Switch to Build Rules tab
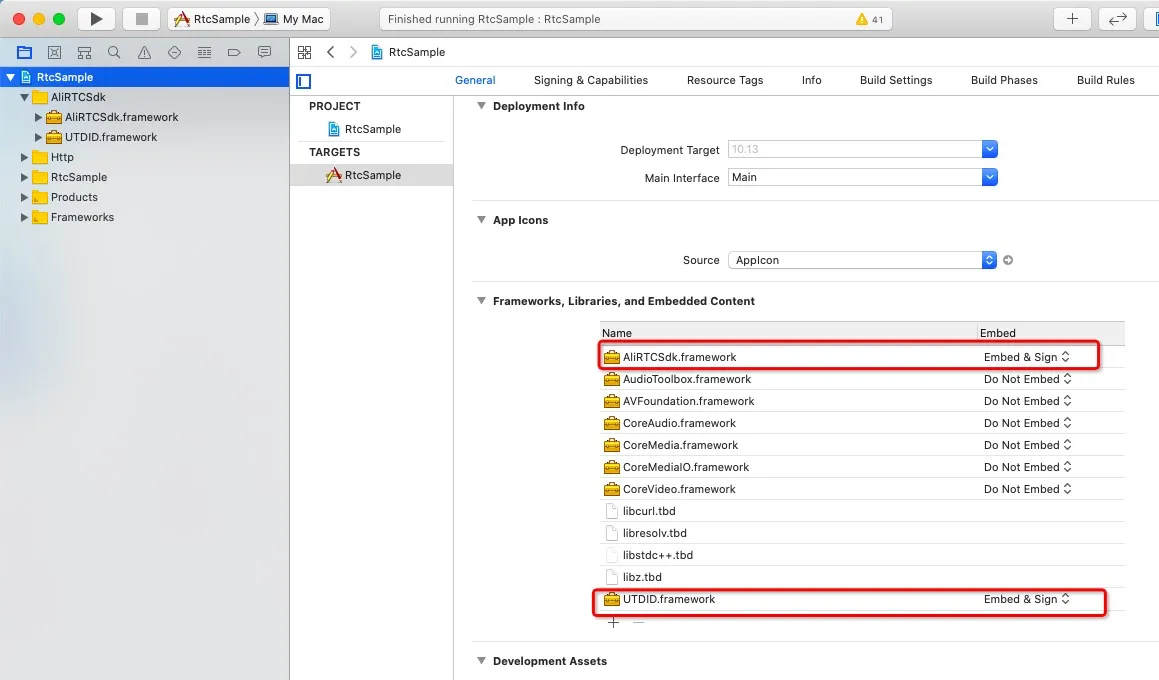Viewport: 1159px width, 680px height. pos(1106,81)
